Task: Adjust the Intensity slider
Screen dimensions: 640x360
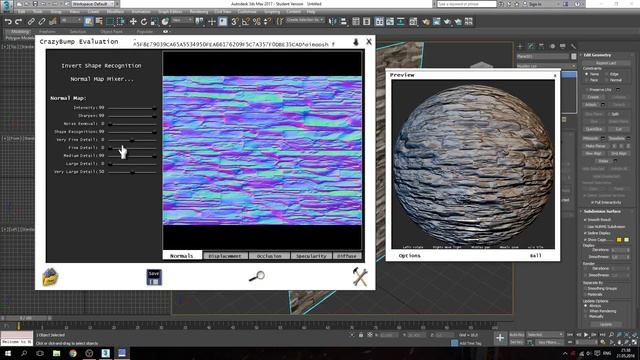Action: tap(132, 108)
